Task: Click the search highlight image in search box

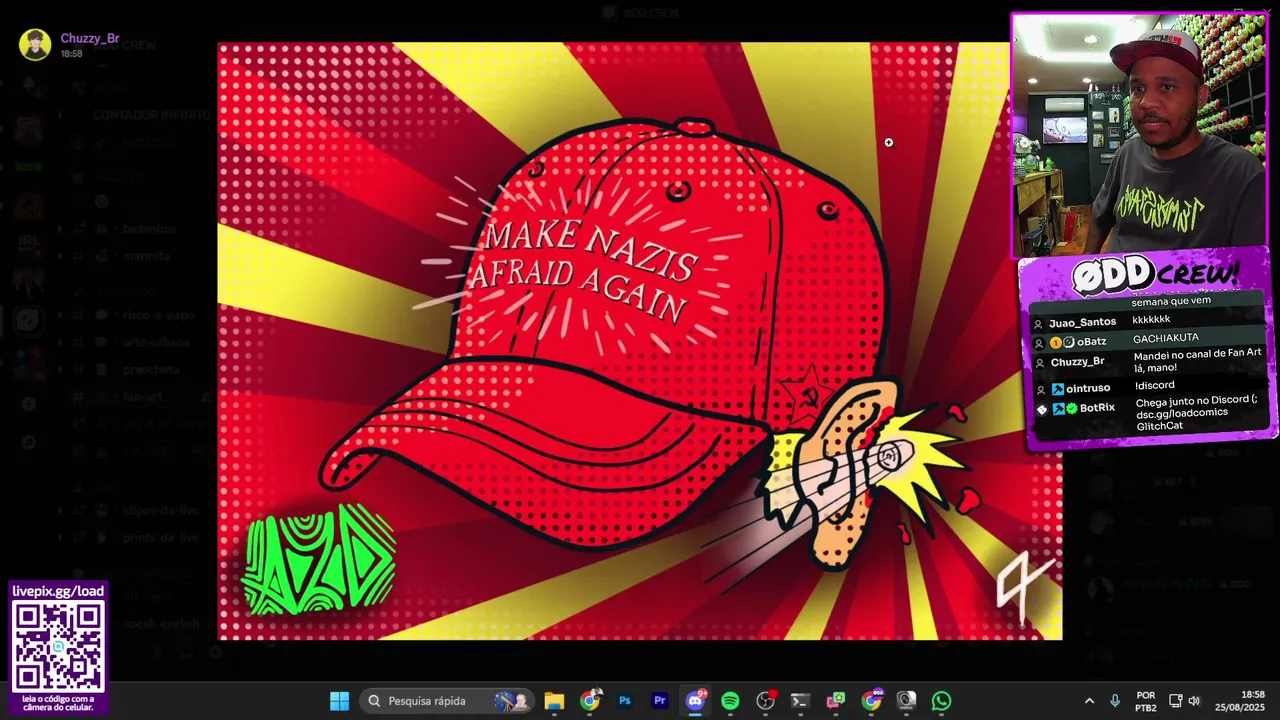Action: point(513,701)
